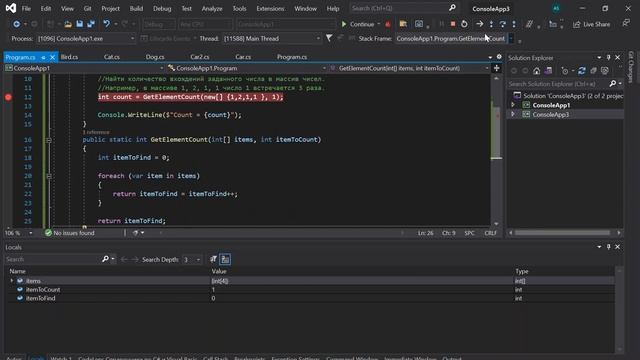Close the active Program.cs tab
Viewport: 640px width, 360px height.
pyautogui.click(x=52, y=57)
